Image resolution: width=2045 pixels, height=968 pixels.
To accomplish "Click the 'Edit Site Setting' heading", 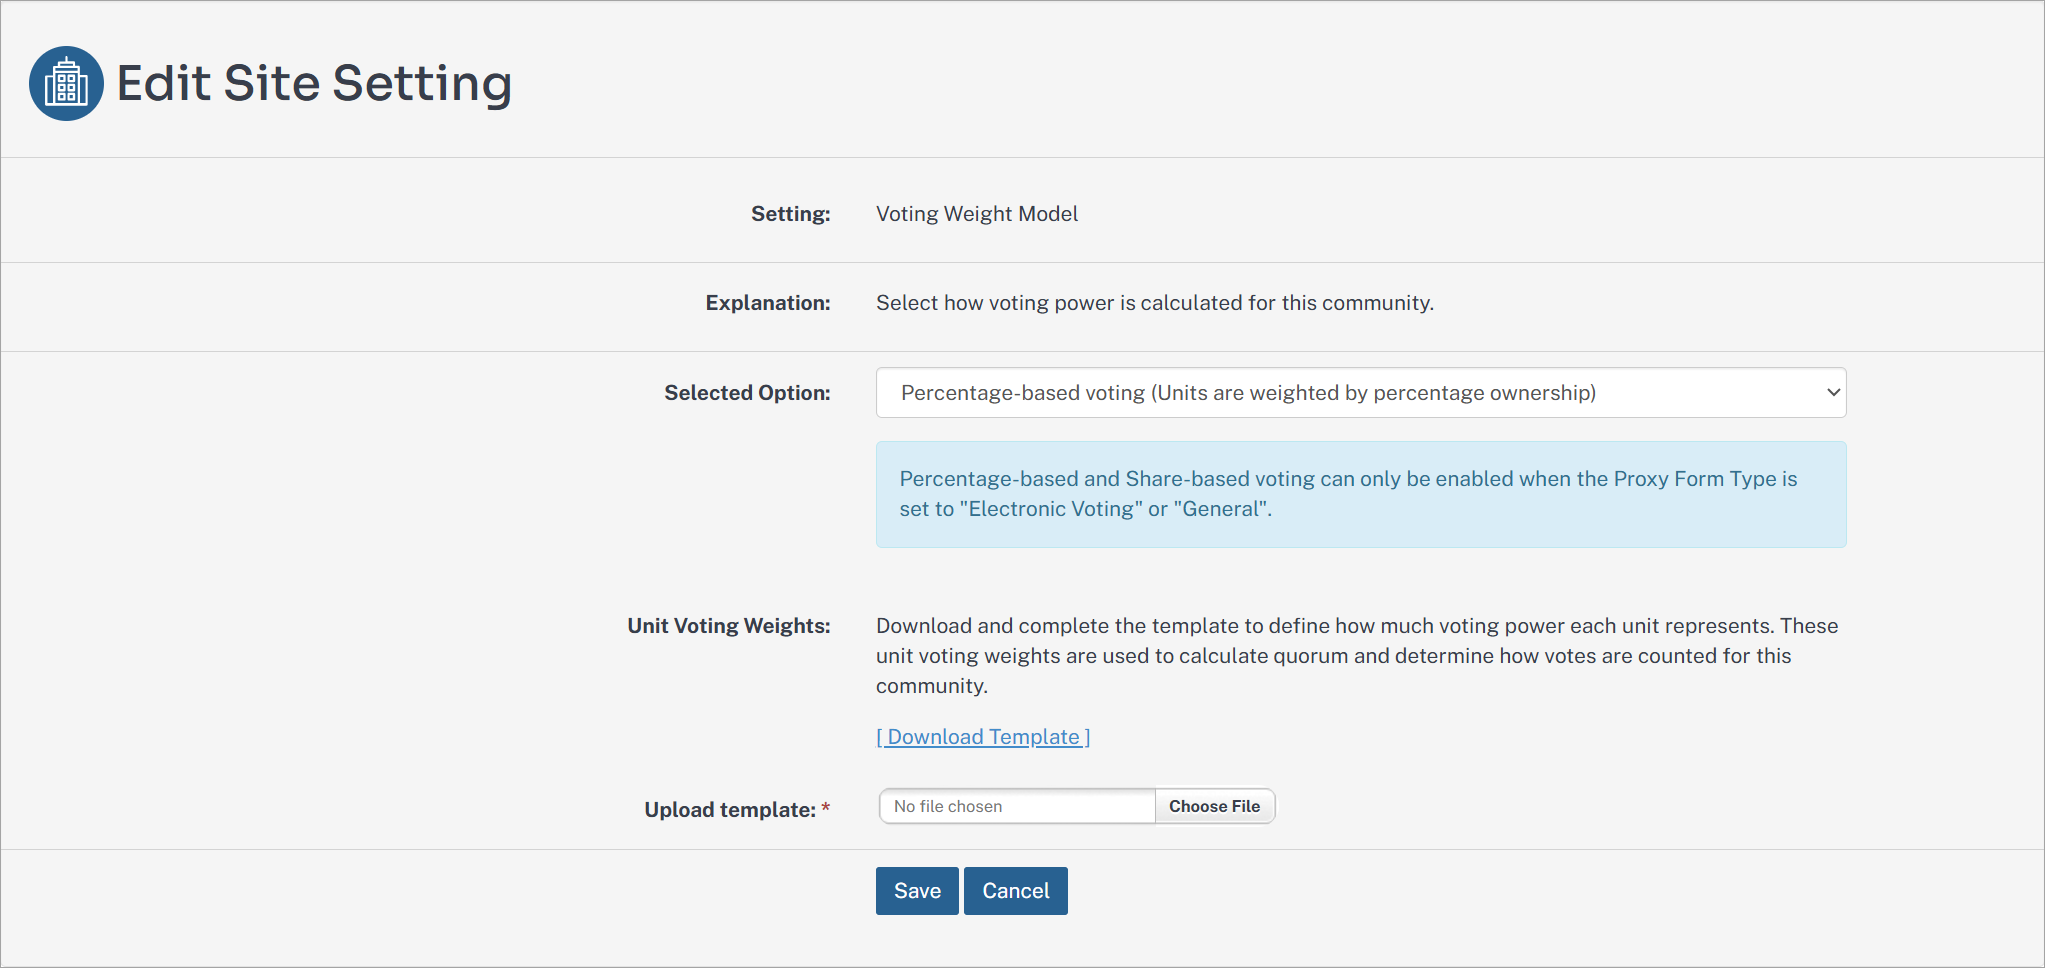I will click(314, 83).
